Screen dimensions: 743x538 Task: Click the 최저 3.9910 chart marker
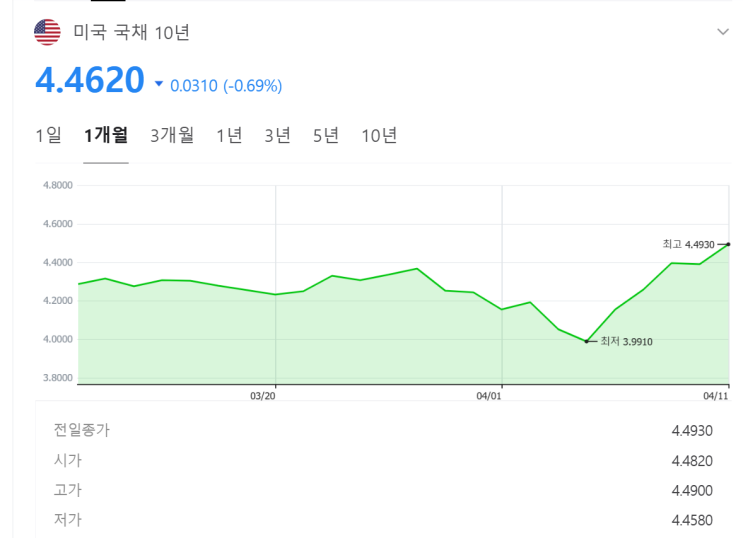(x=587, y=341)
